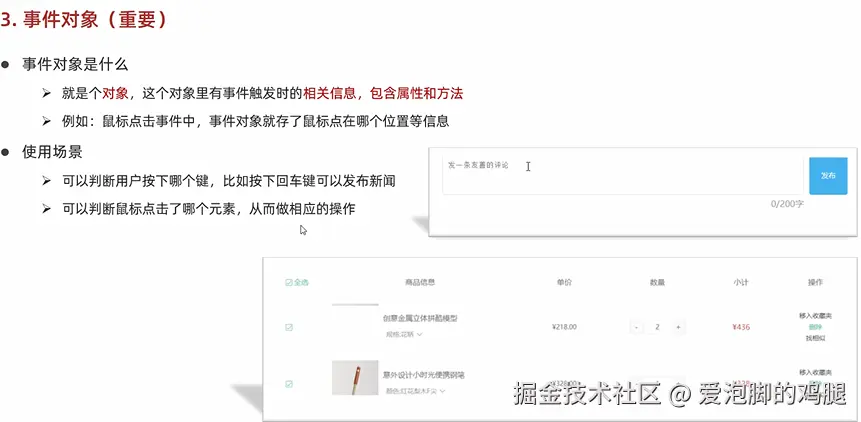Click the 小计 column header
Image resolution: width=861 pixels, height=422 pixels.
point(741,283)
